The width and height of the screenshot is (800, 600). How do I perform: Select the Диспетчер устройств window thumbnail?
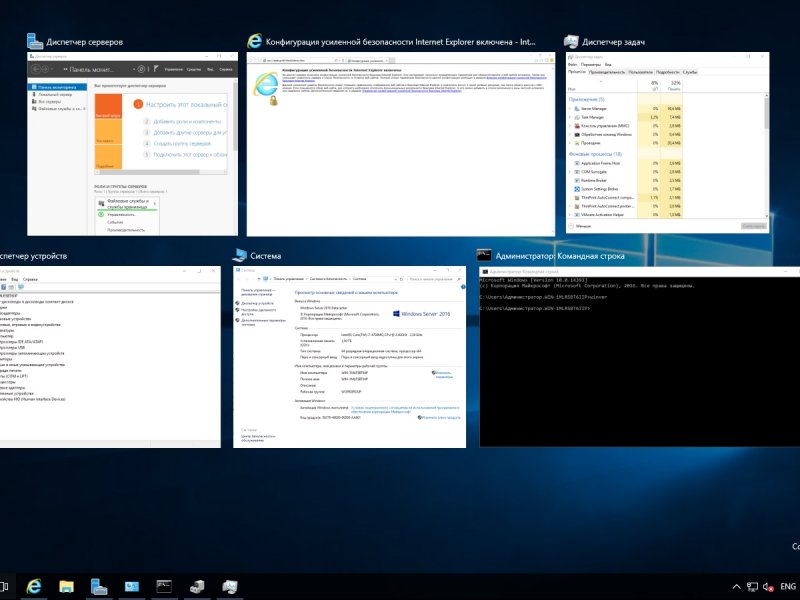[x=110, y=357]
